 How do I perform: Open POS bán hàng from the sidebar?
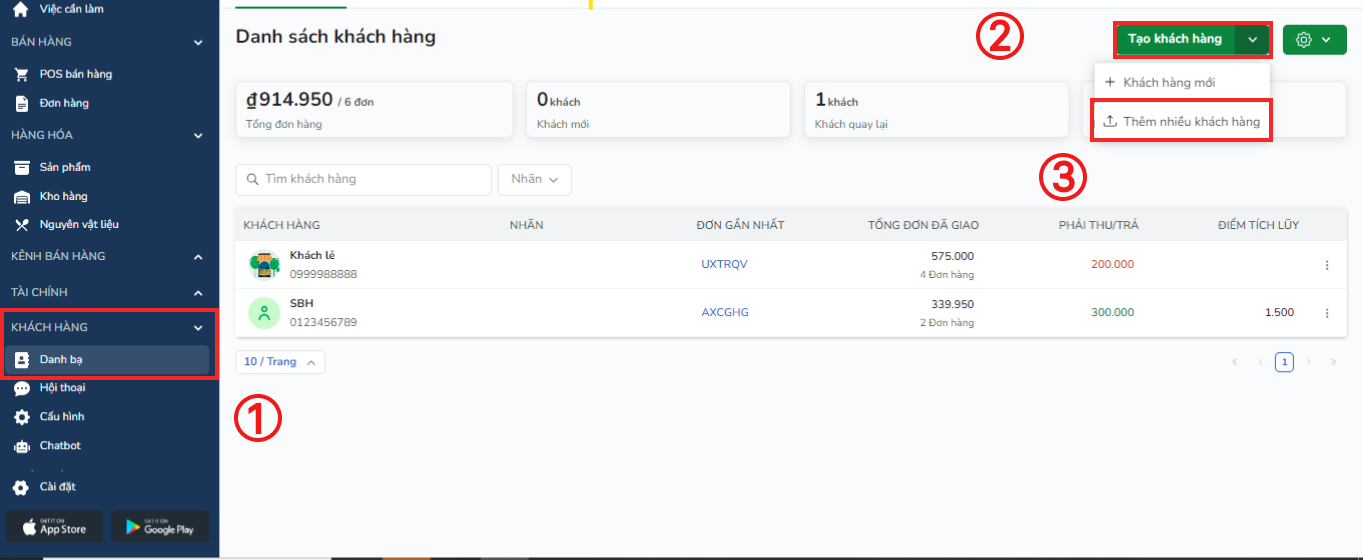pos(75,74)
